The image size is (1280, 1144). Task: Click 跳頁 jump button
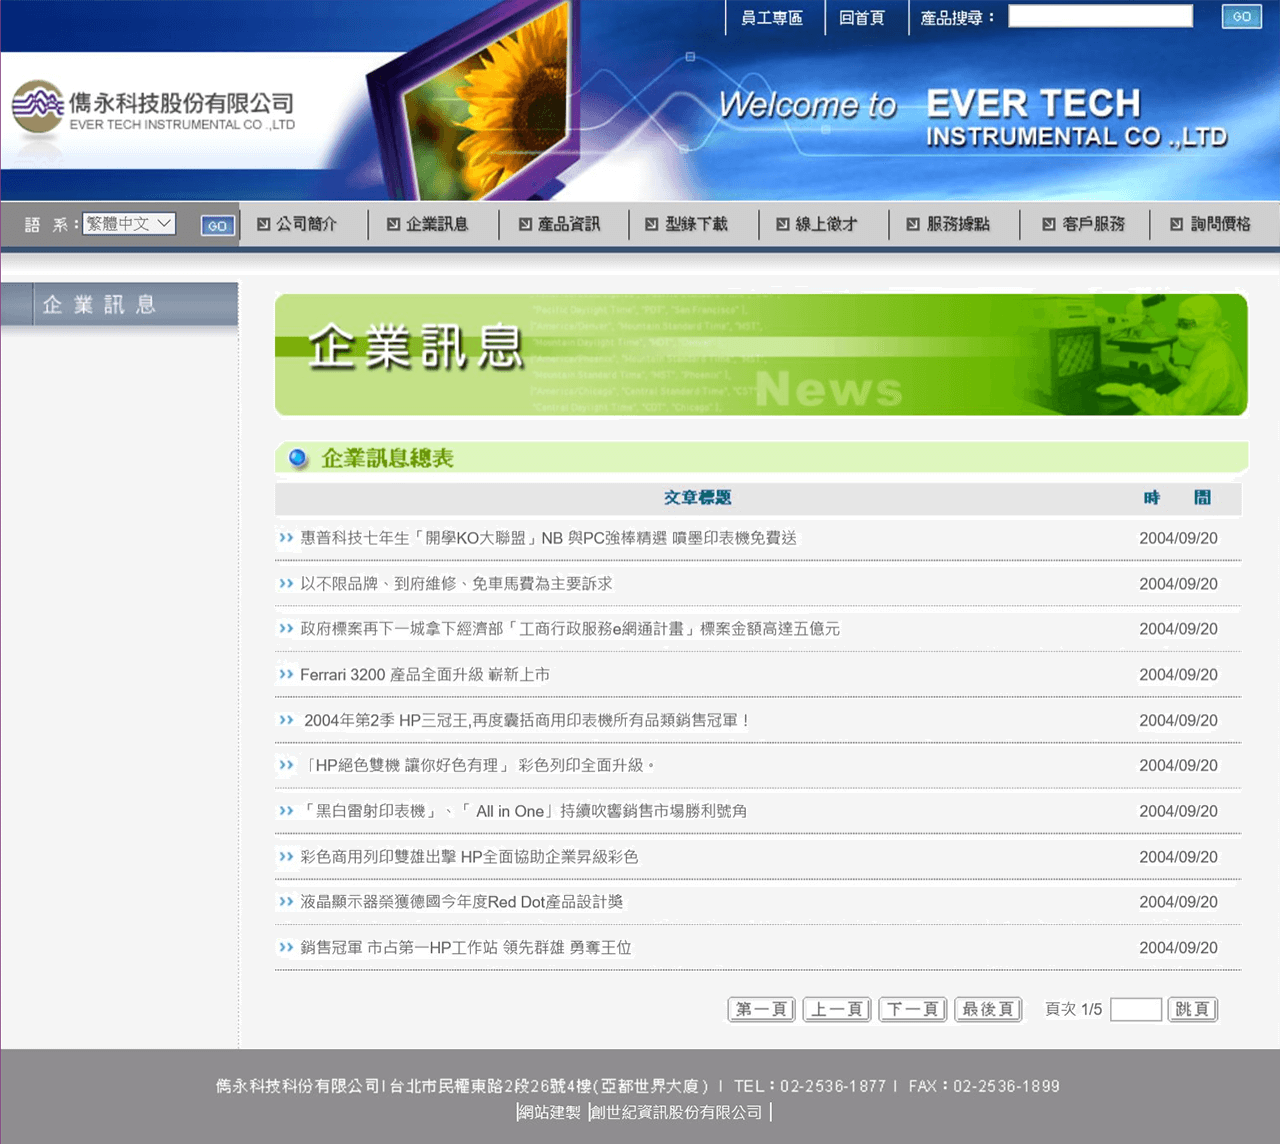(x=1193, y=1009)
